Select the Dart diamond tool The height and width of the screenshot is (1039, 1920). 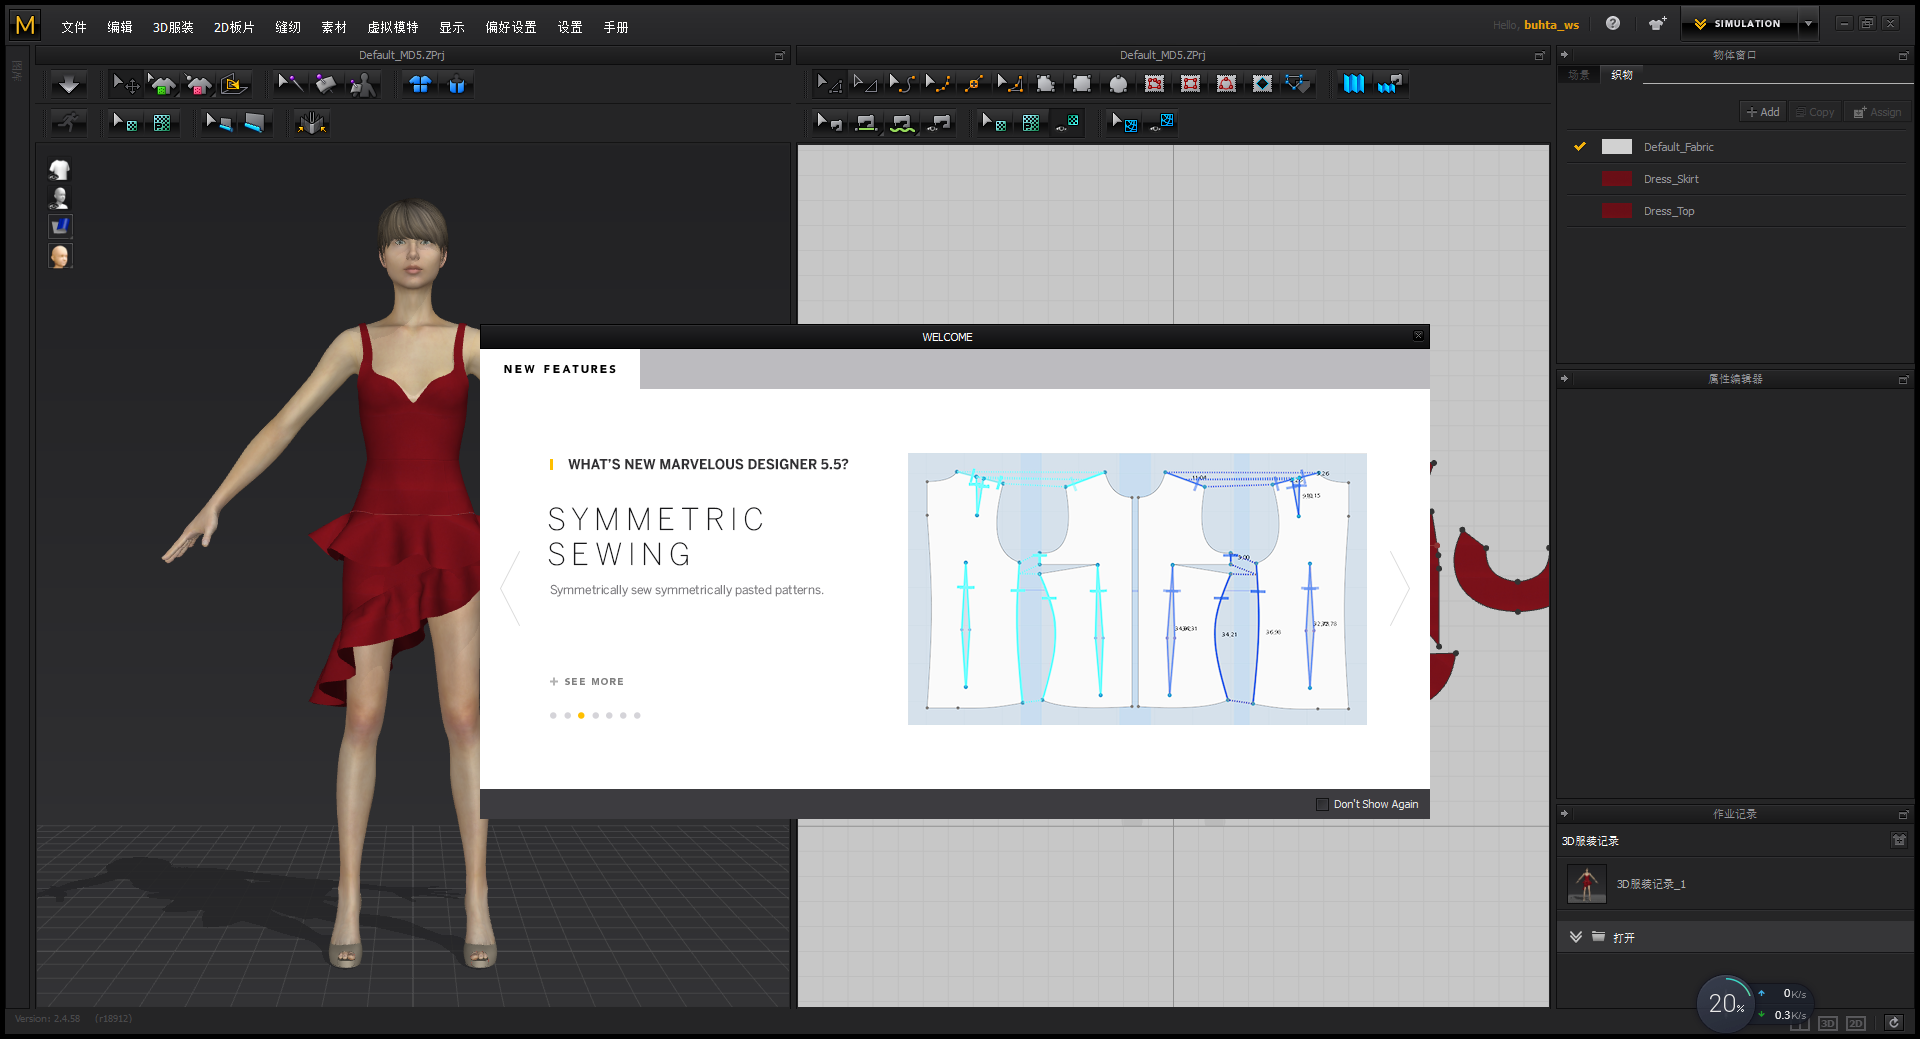(x=1262, y=84)
